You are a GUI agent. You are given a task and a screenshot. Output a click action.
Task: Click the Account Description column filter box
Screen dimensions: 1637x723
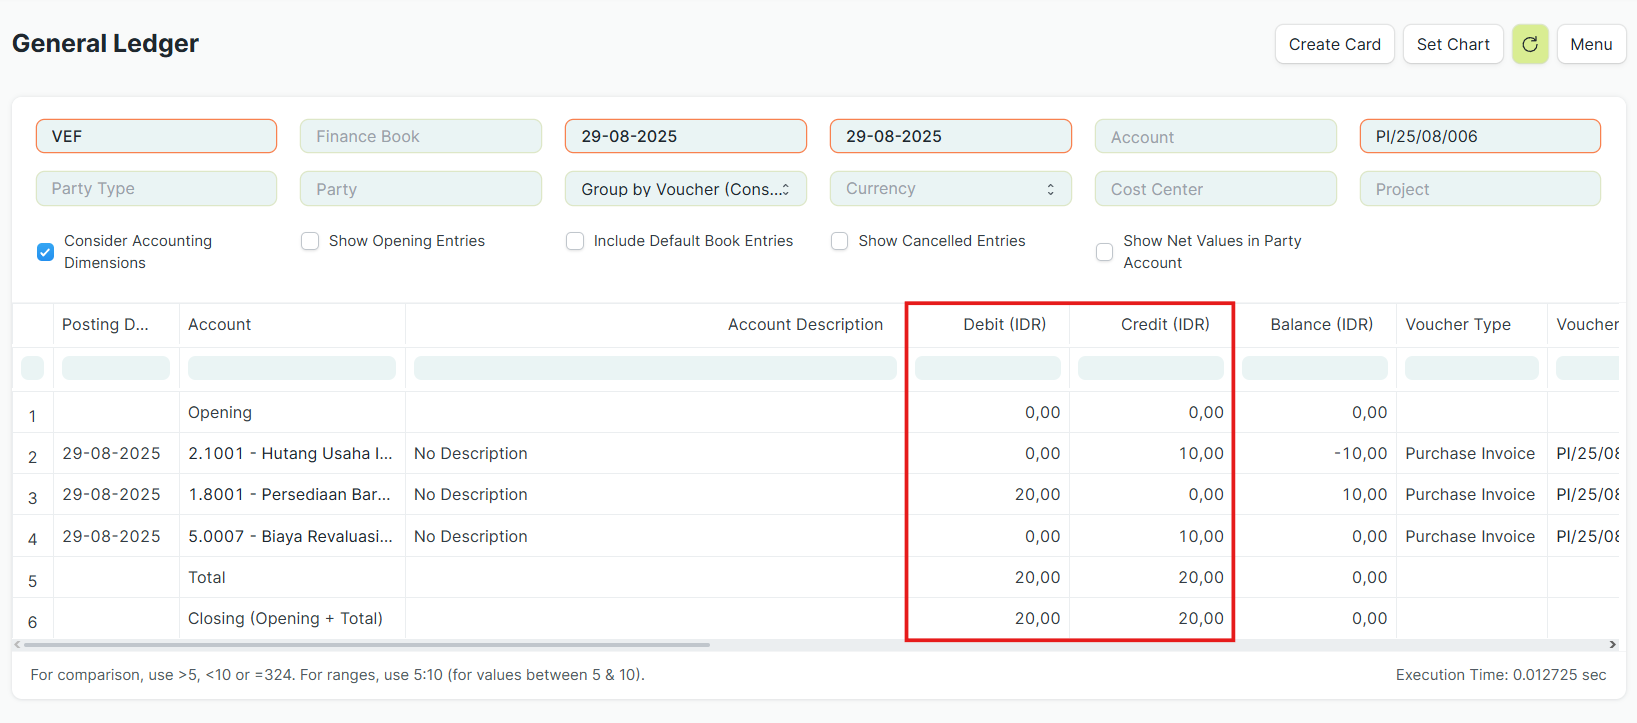[x=655, y=368]
